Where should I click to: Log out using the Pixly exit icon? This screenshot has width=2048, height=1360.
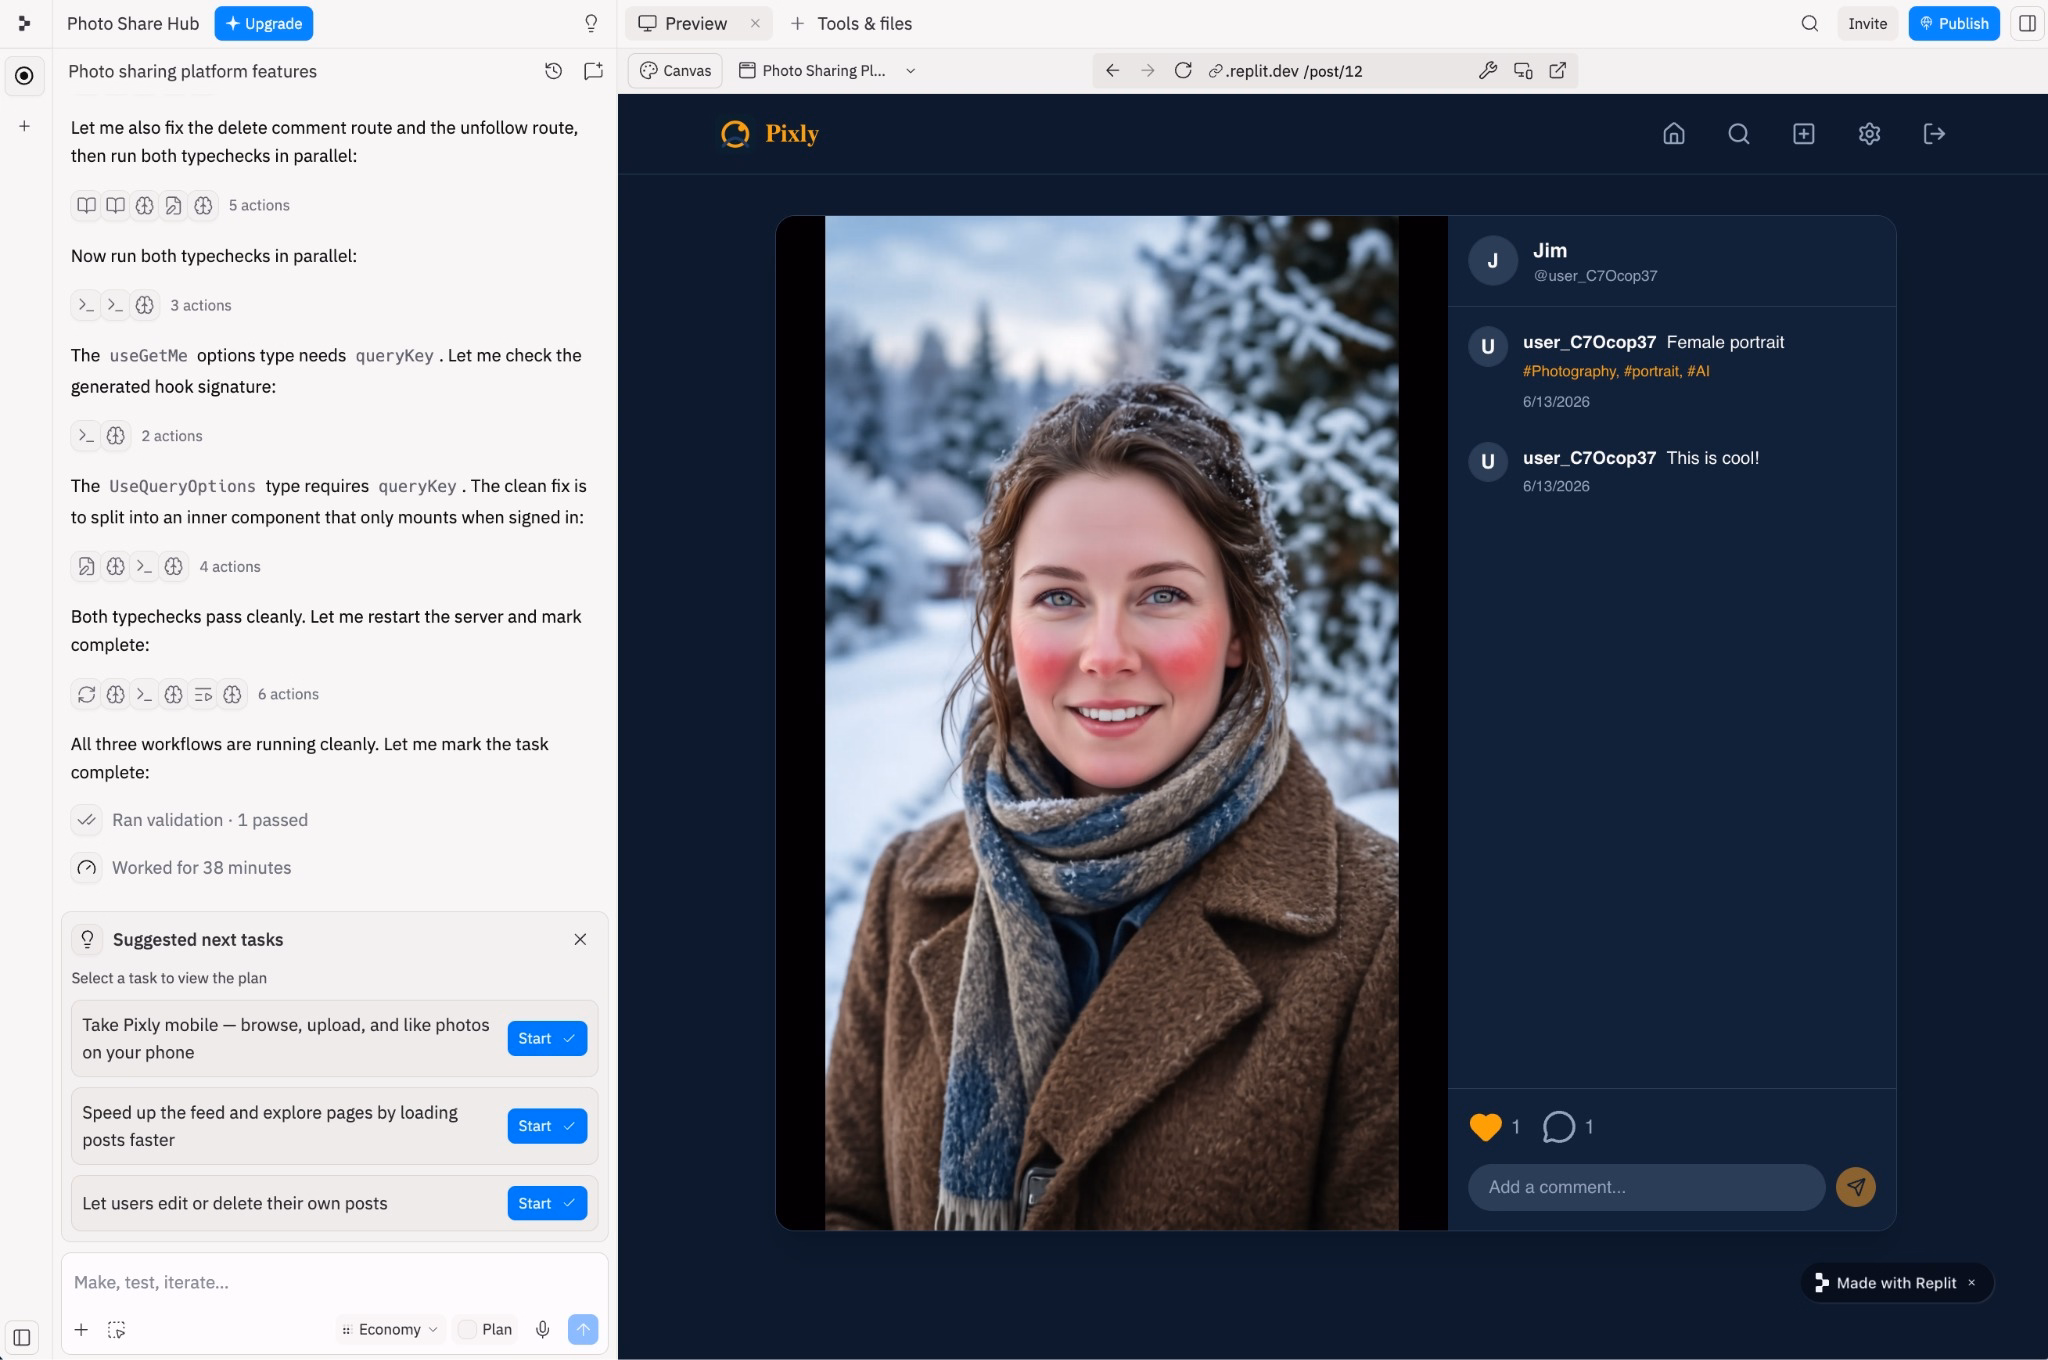1934,134
